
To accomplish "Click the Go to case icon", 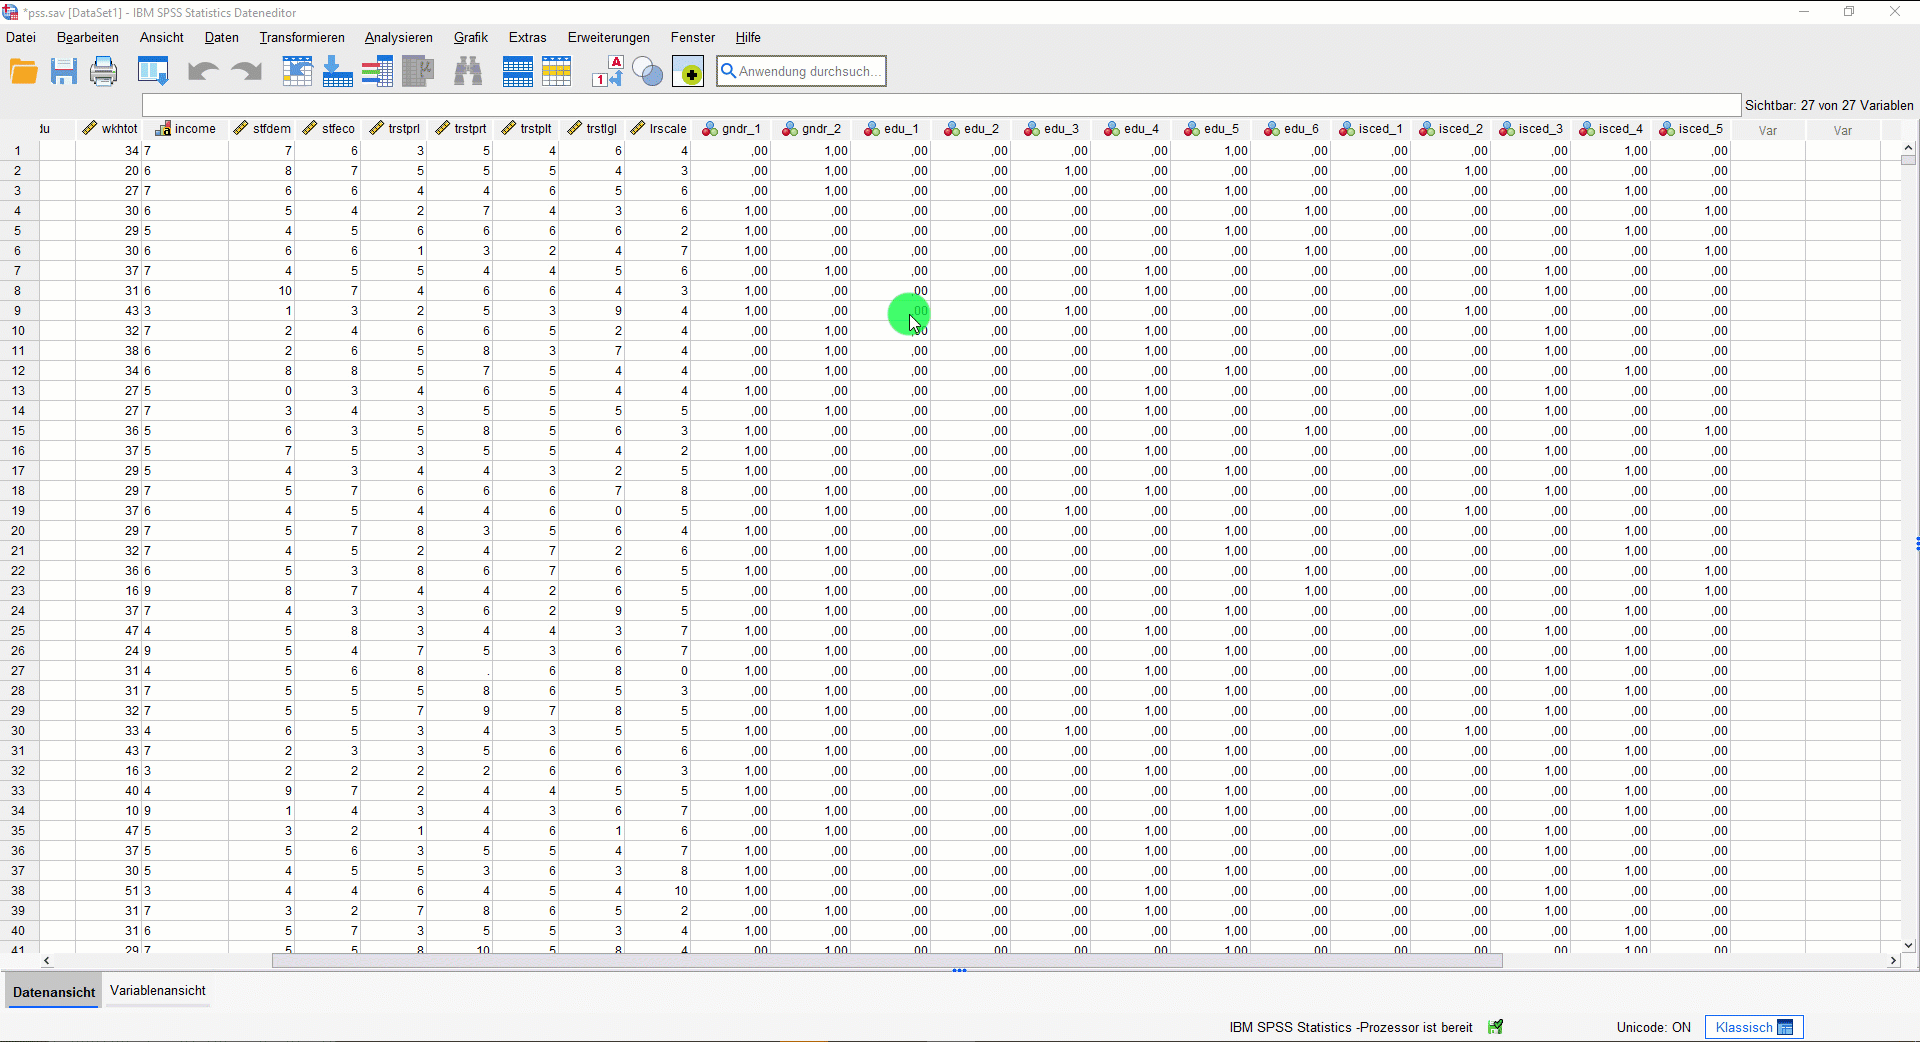I will (297, 72).
